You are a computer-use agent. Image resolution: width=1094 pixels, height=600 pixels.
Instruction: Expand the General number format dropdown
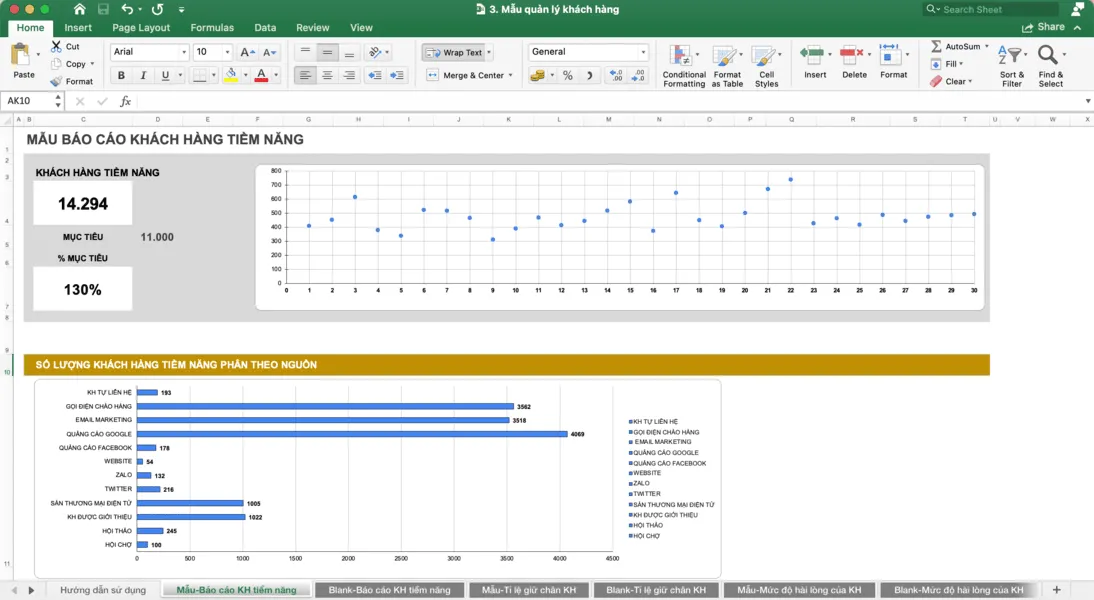click(x=643, y=52)
